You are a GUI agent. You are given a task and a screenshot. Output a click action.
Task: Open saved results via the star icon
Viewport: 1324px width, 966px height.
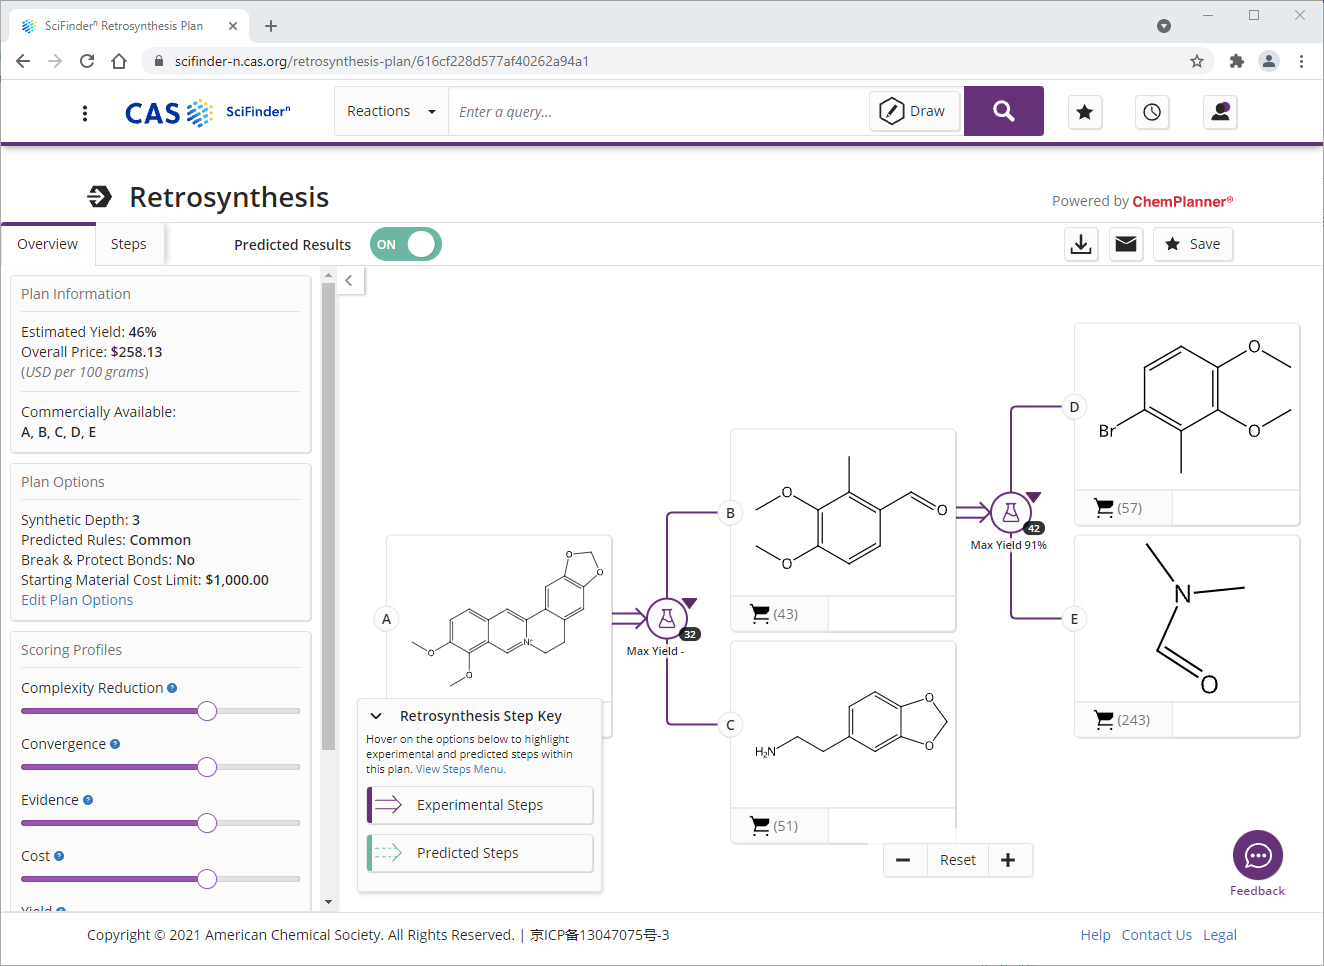[x=1085, y=112]
